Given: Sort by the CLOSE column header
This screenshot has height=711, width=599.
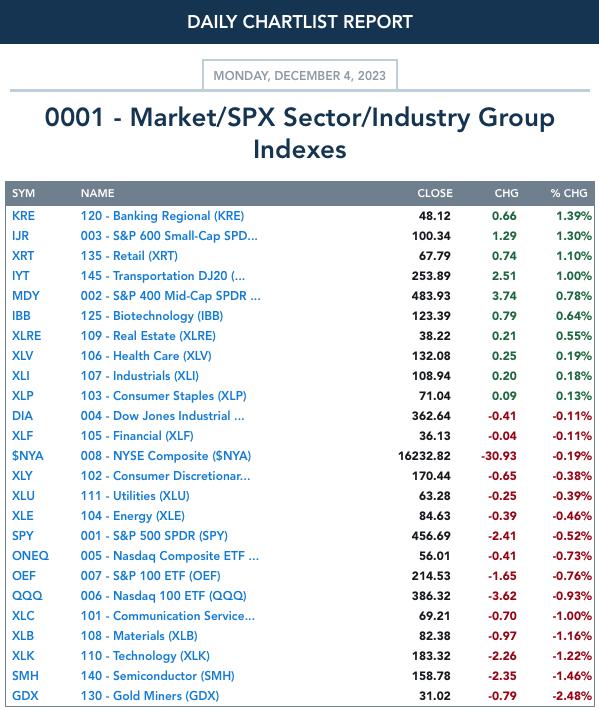Looking at the screenshot, I should (x=435, y=193).
